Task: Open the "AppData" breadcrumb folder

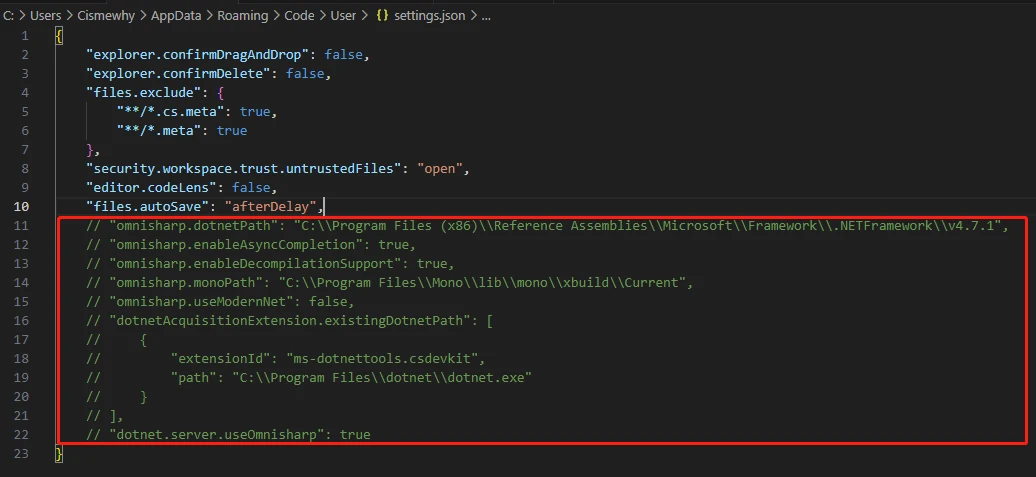Action: click(174, 16)
